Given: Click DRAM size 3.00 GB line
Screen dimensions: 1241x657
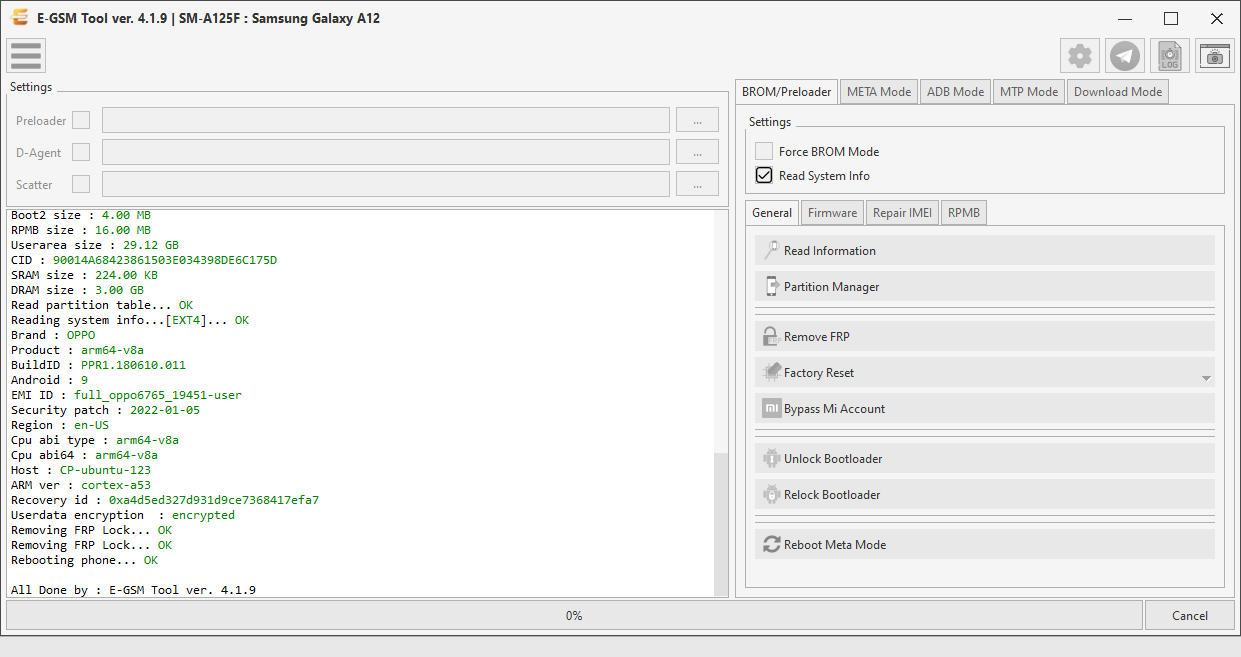Looking at the screenshot, I should tap(77, 290).
